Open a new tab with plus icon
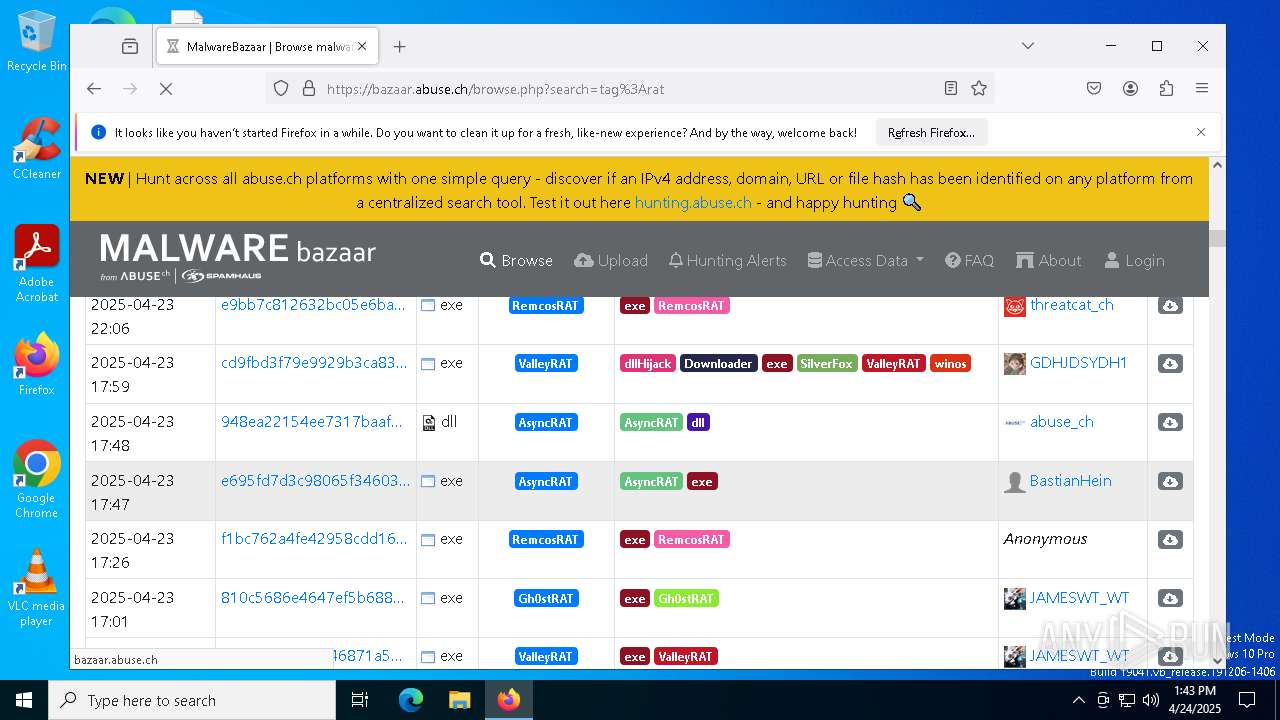 click(400, 46)
